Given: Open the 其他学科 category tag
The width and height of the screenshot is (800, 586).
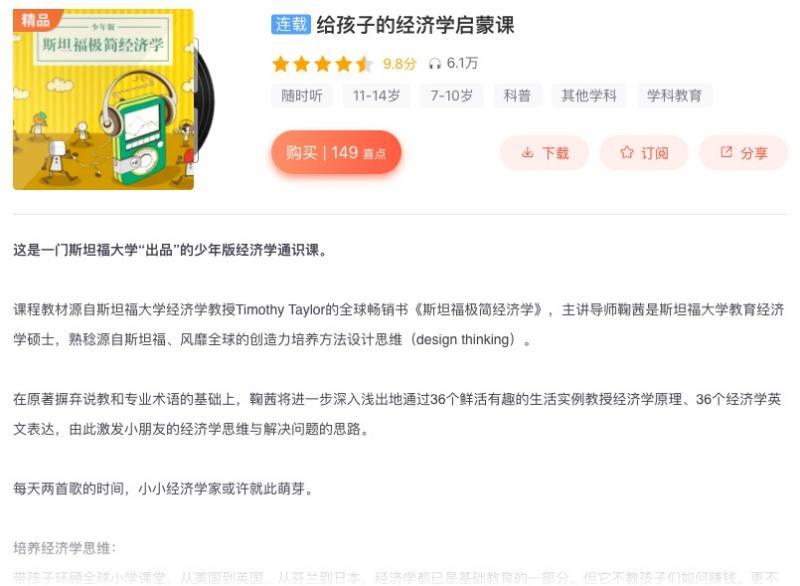Looking at the screenshot, I should (589, 95).
